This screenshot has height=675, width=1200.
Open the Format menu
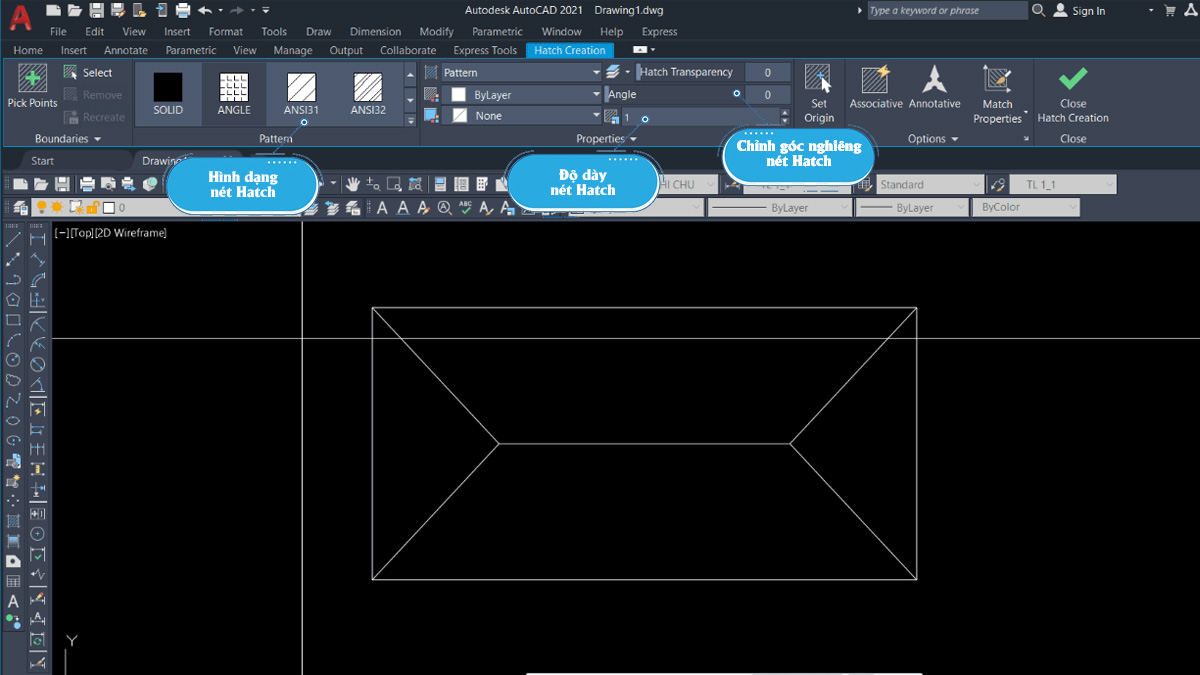tap(226, 32)
